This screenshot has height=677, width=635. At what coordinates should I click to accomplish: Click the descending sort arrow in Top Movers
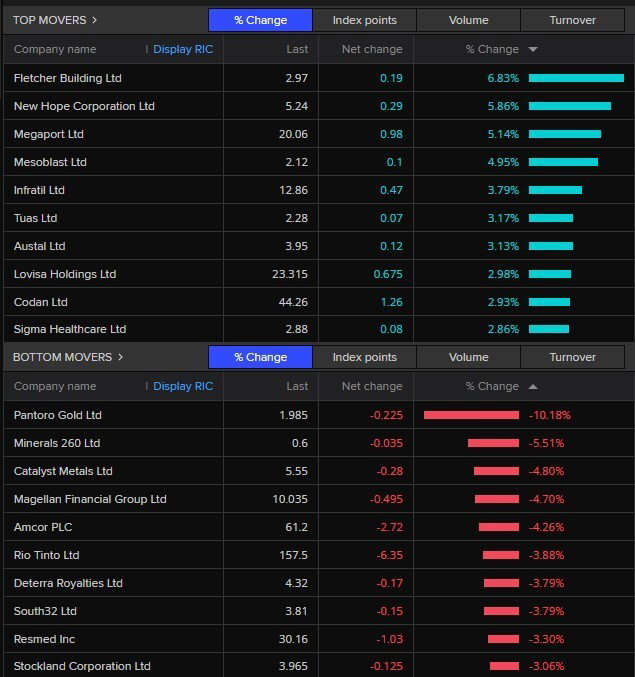(x=533, y=50)
